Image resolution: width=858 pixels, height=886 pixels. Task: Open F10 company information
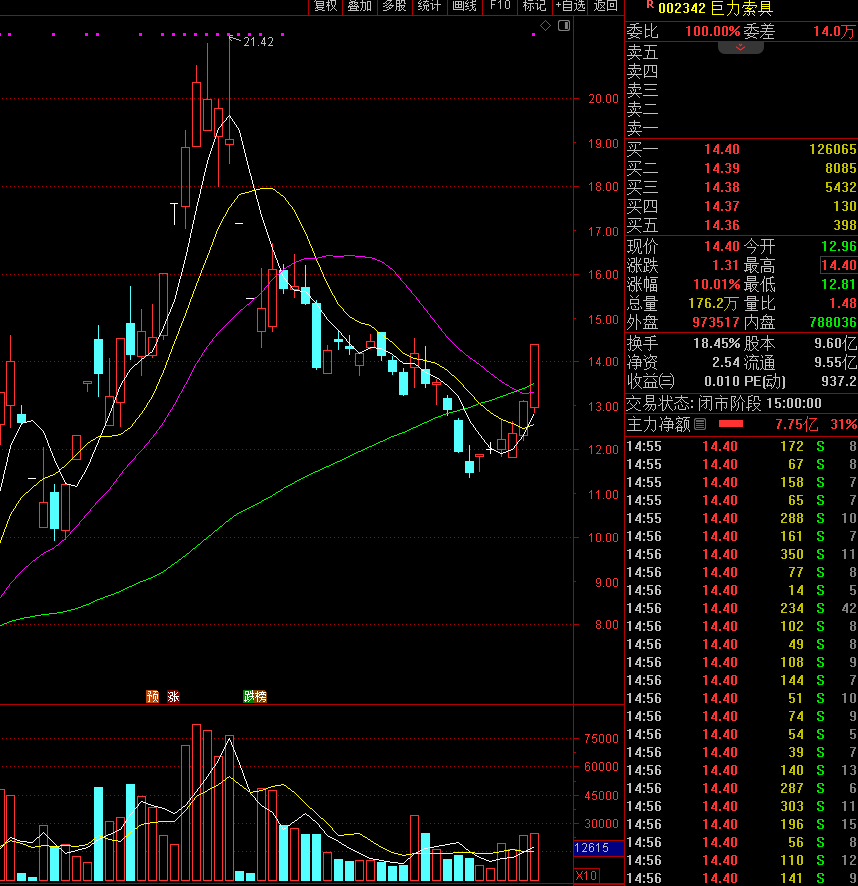pos(500,6)
